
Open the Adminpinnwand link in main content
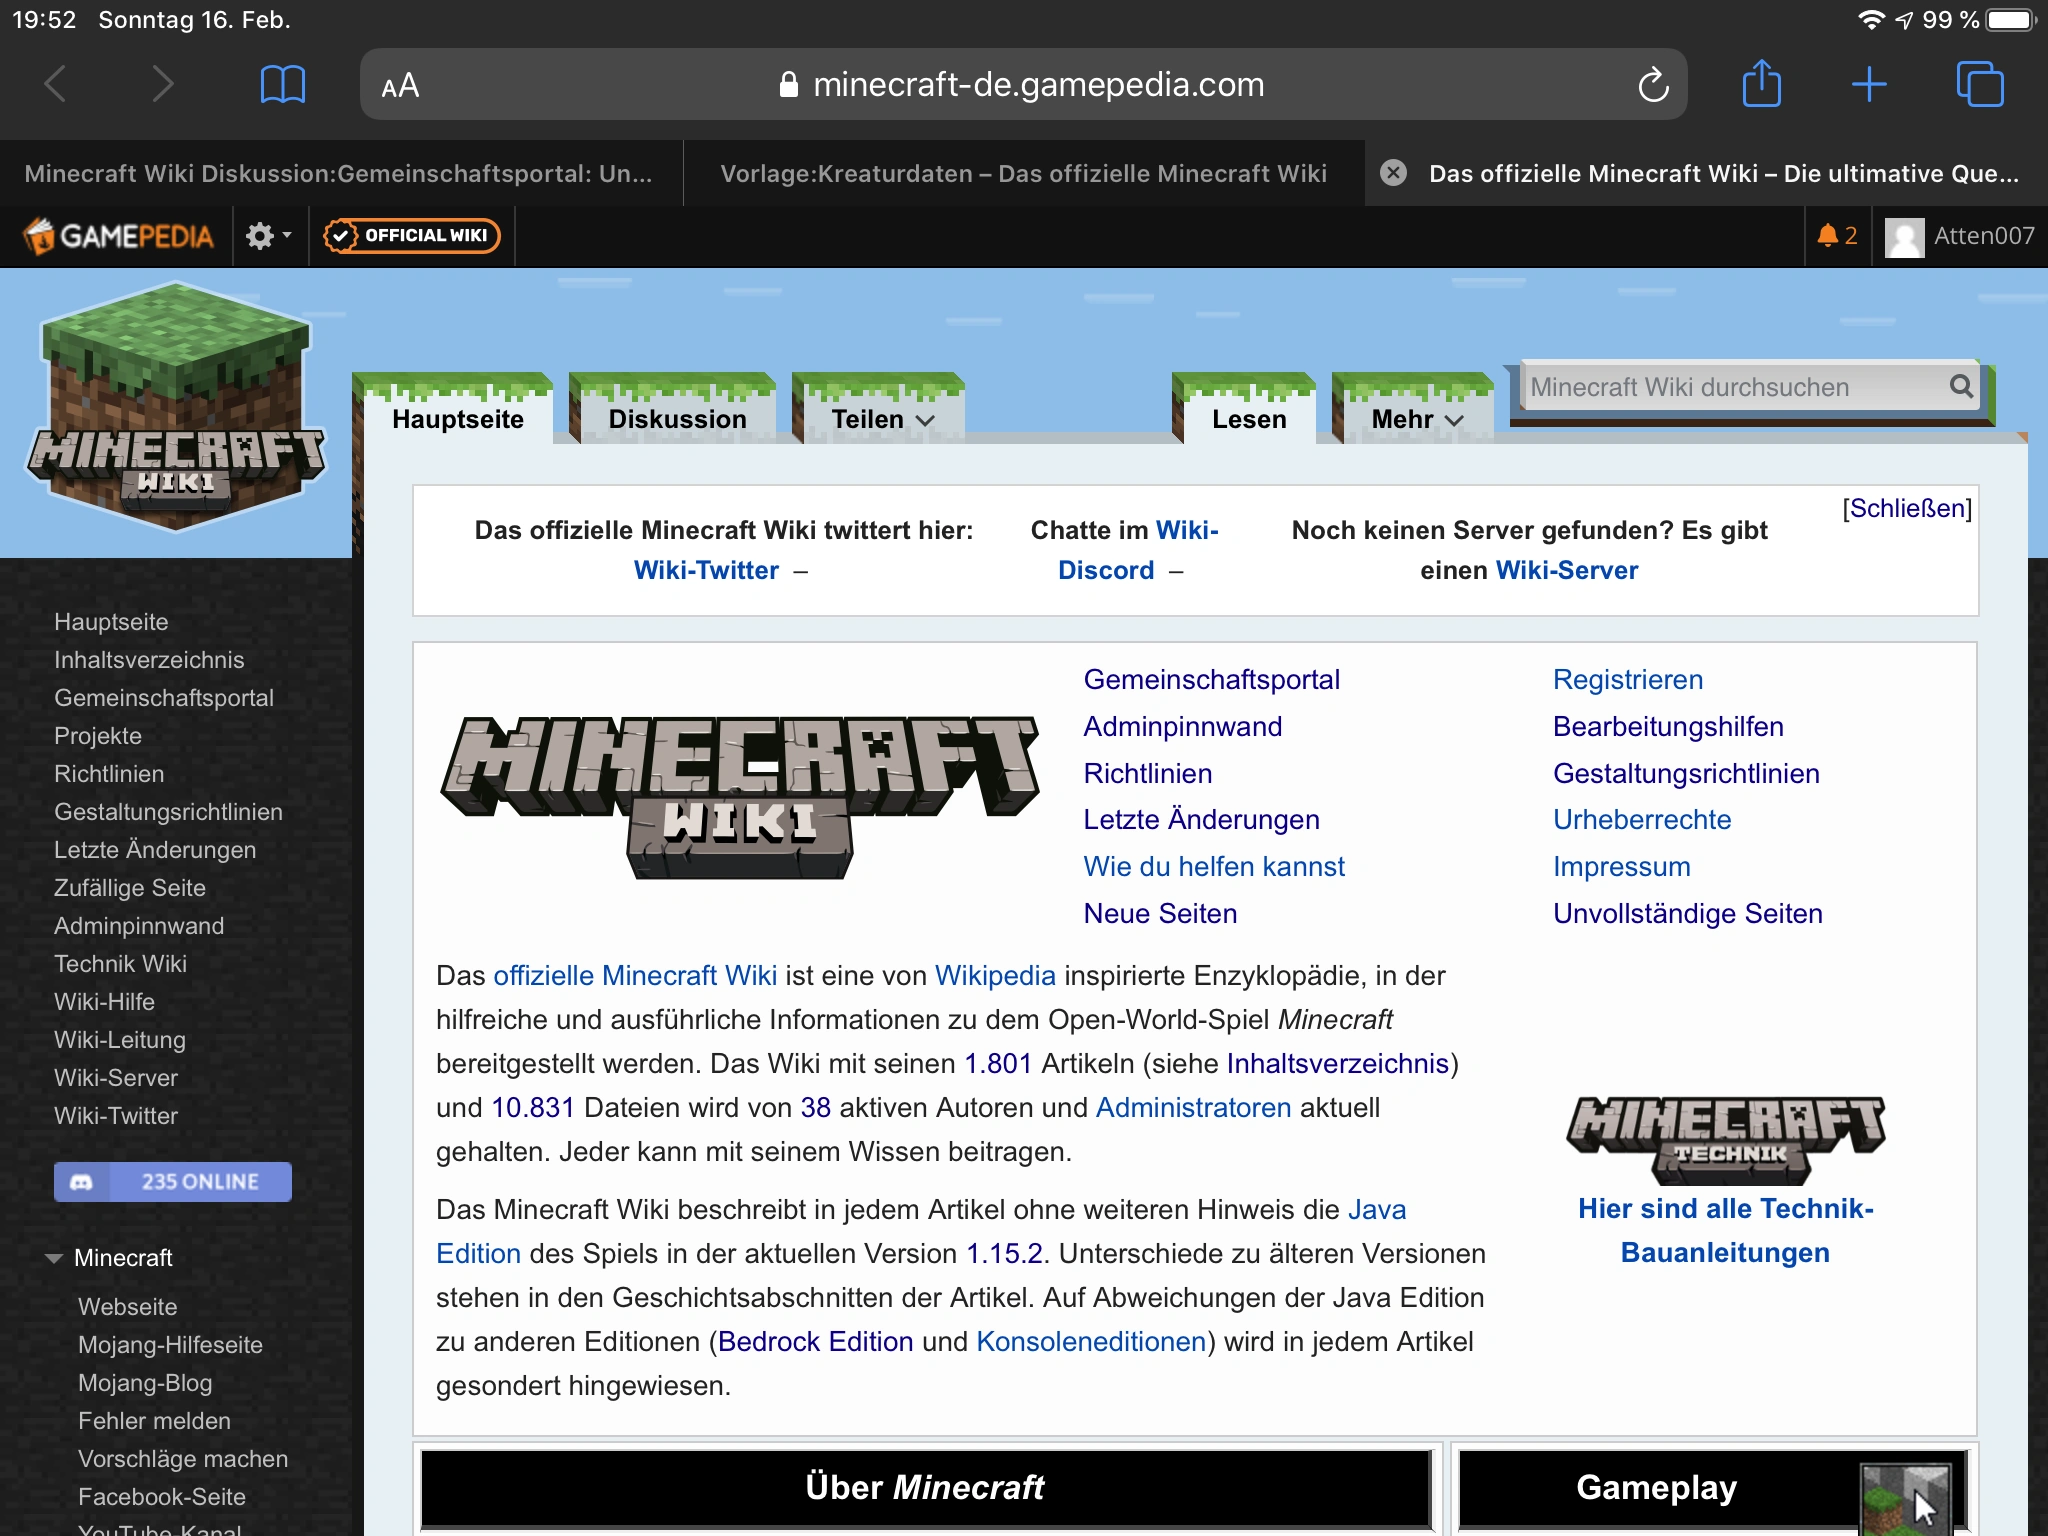(x=1182, y=726)
